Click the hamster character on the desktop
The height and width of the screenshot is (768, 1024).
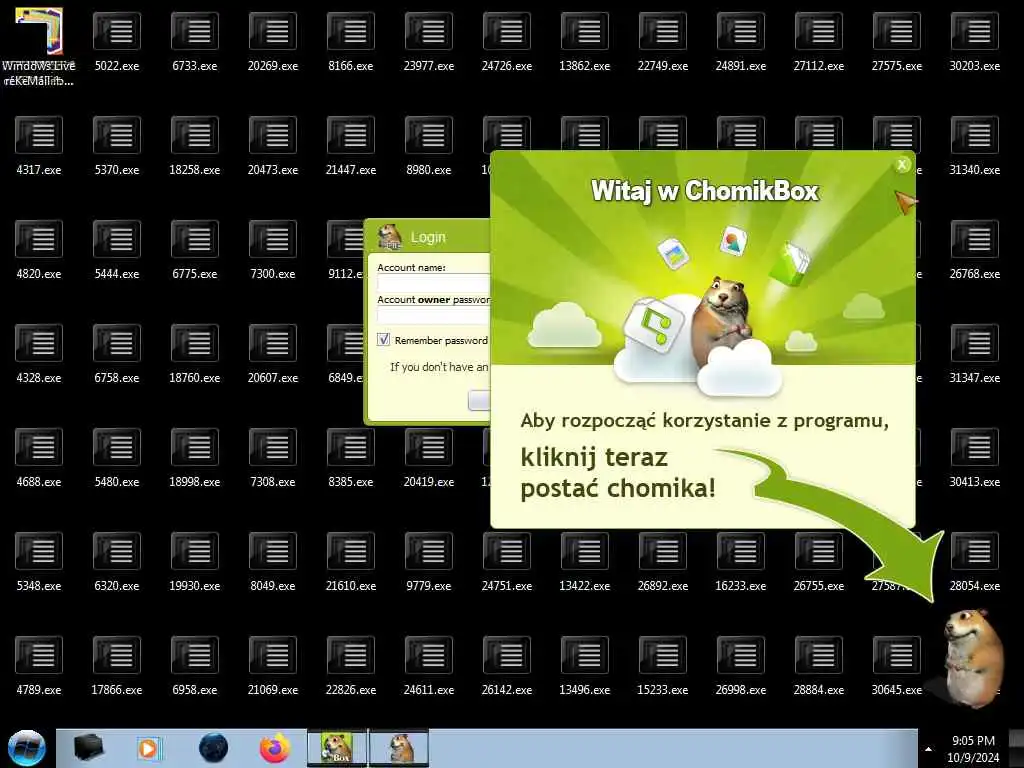pos(973,658)
